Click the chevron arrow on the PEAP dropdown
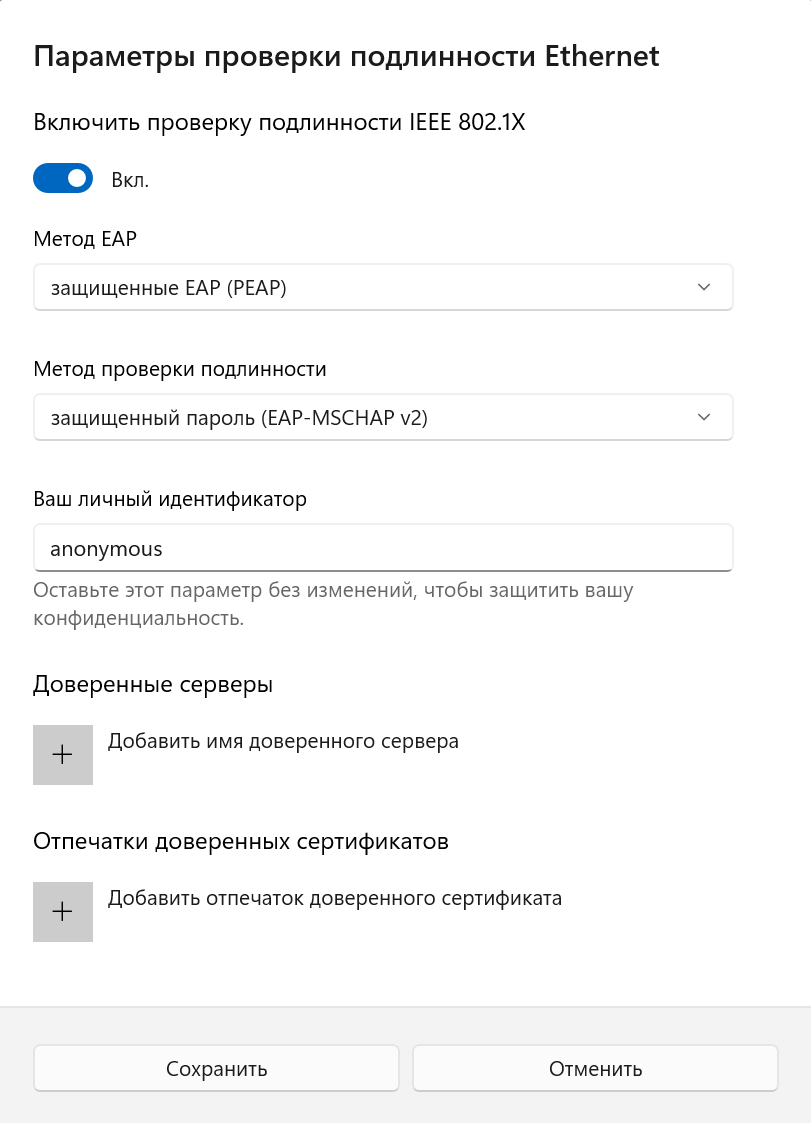 (704, 288)
